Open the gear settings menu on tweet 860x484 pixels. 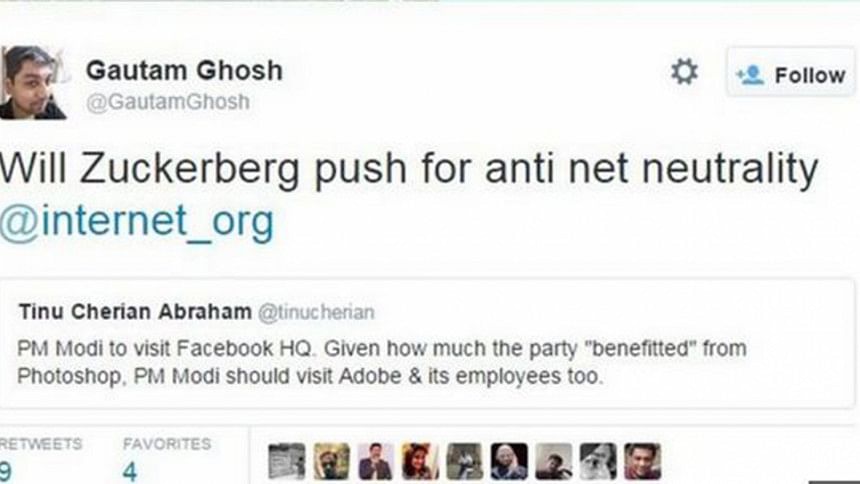coord(684,72)
